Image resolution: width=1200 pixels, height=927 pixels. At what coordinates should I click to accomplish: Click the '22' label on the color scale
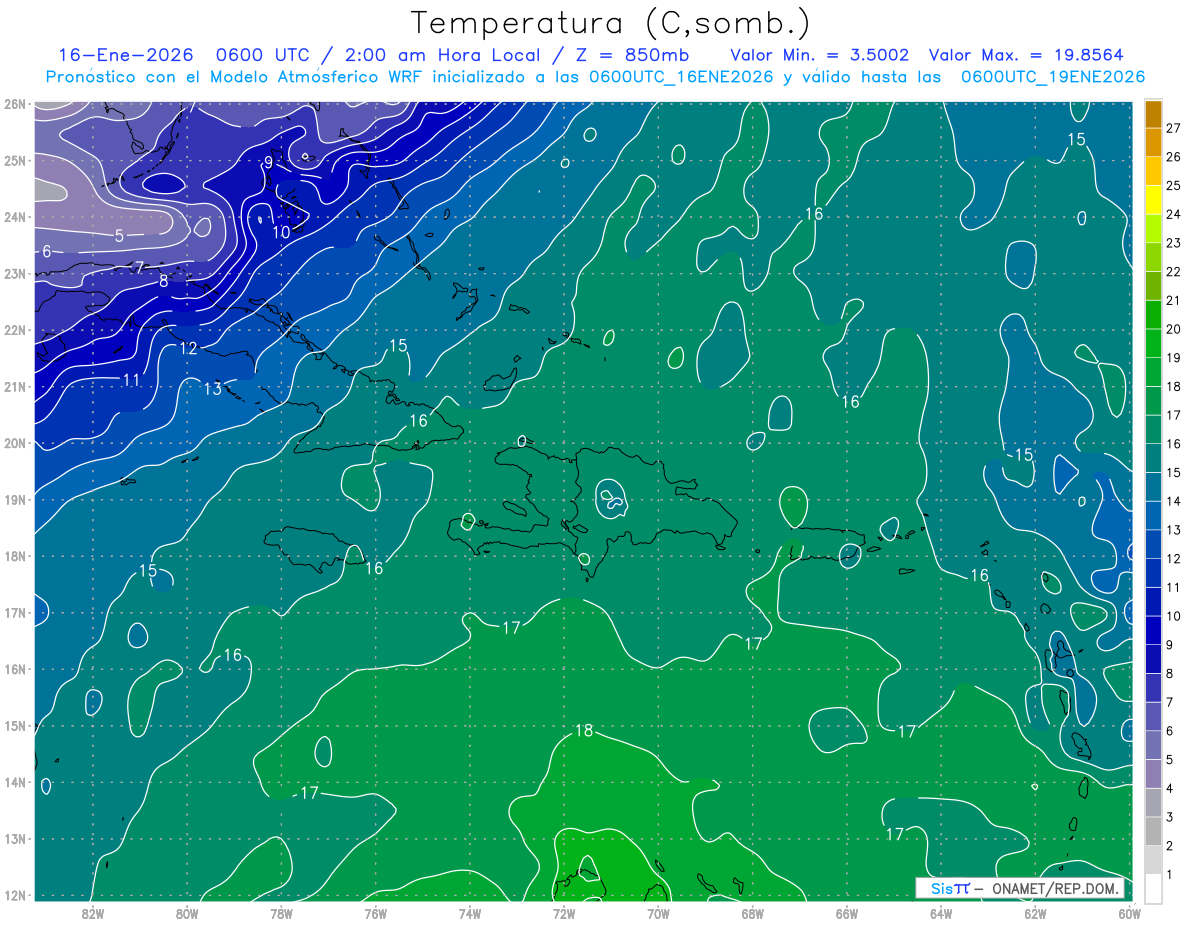point(1173,272)
